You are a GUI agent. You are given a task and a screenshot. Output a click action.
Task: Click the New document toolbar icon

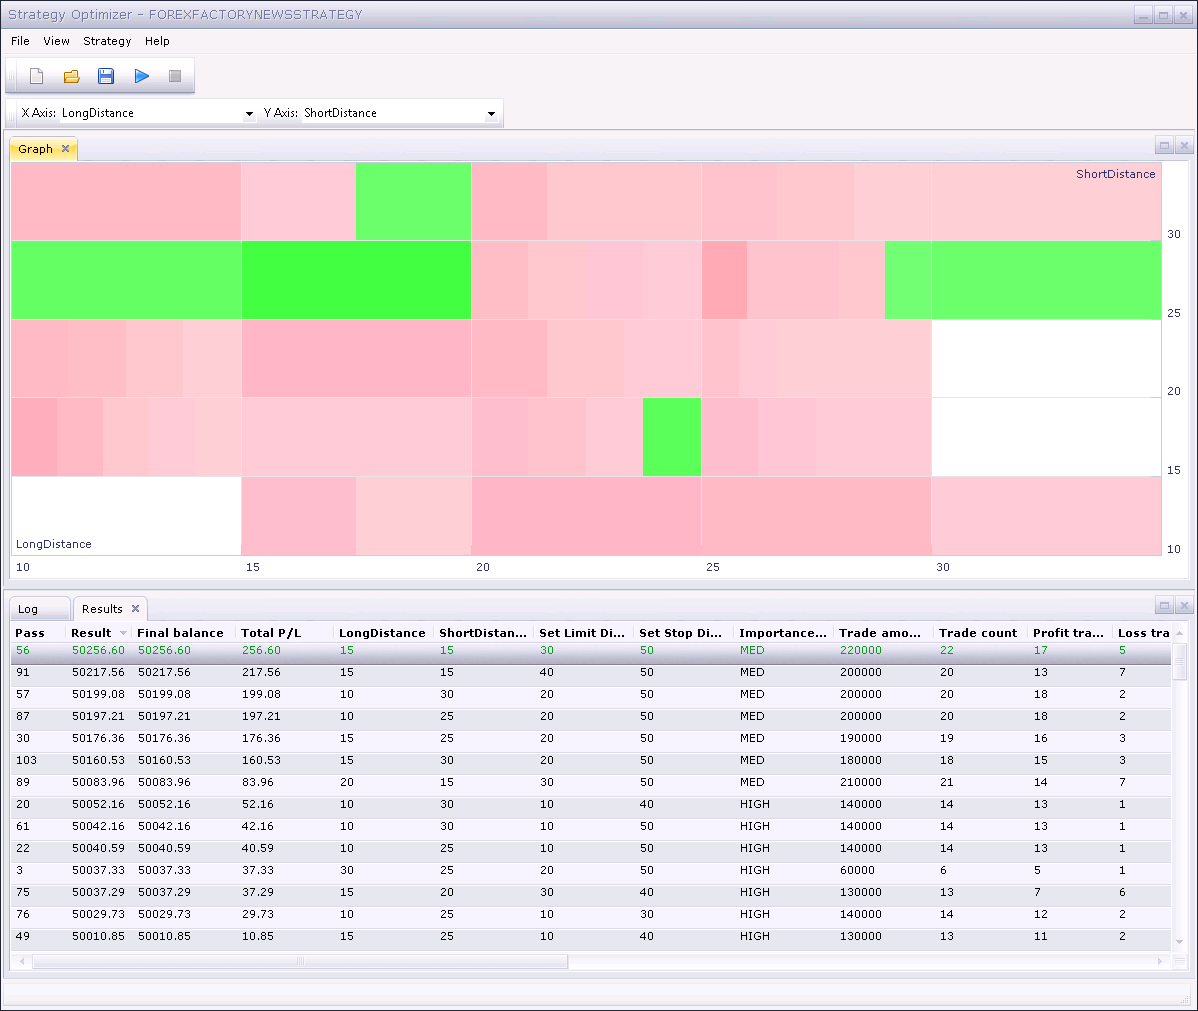click(36, 76)
